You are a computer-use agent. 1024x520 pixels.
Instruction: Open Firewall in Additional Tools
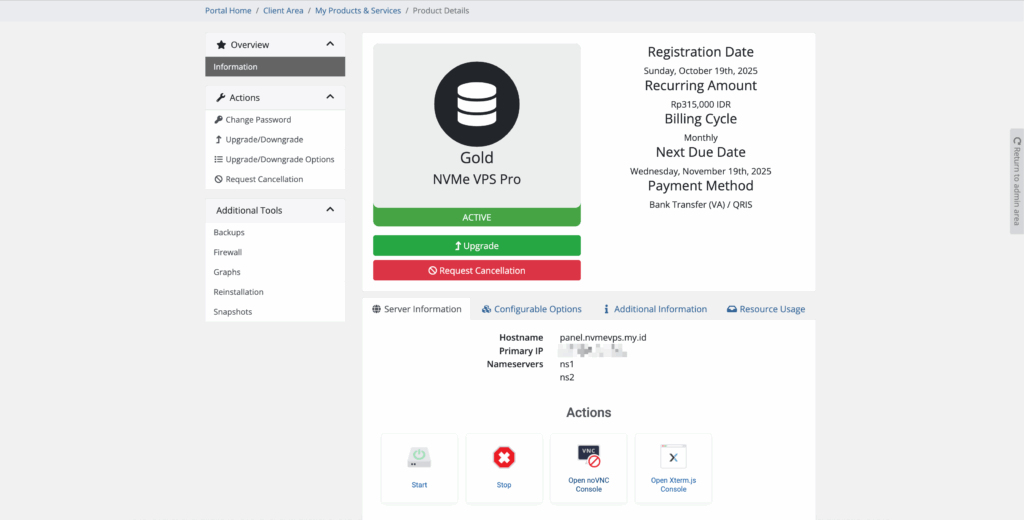[x=228, y=252]
